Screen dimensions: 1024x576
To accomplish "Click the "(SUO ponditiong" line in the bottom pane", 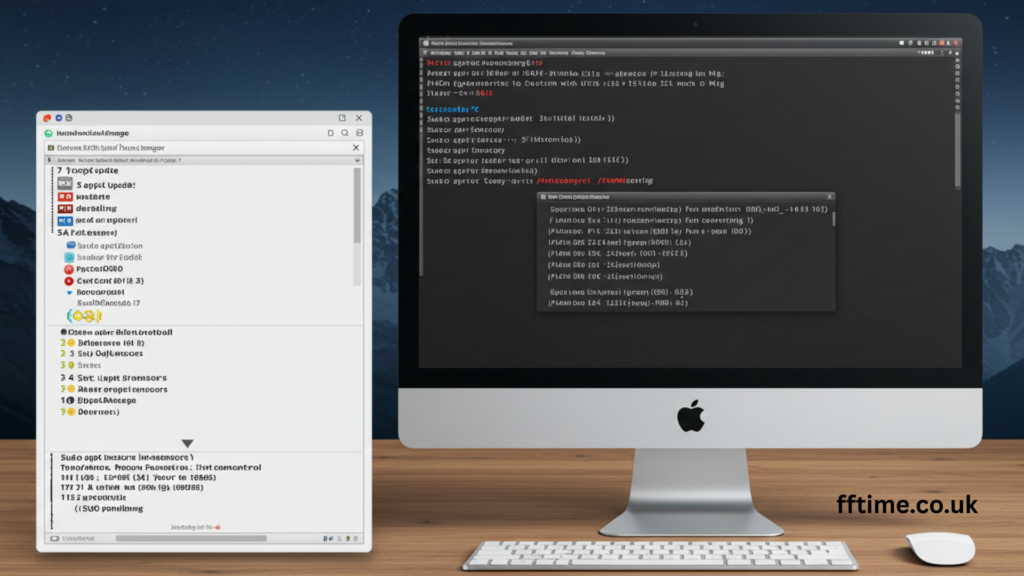I will tap(108, 509).
